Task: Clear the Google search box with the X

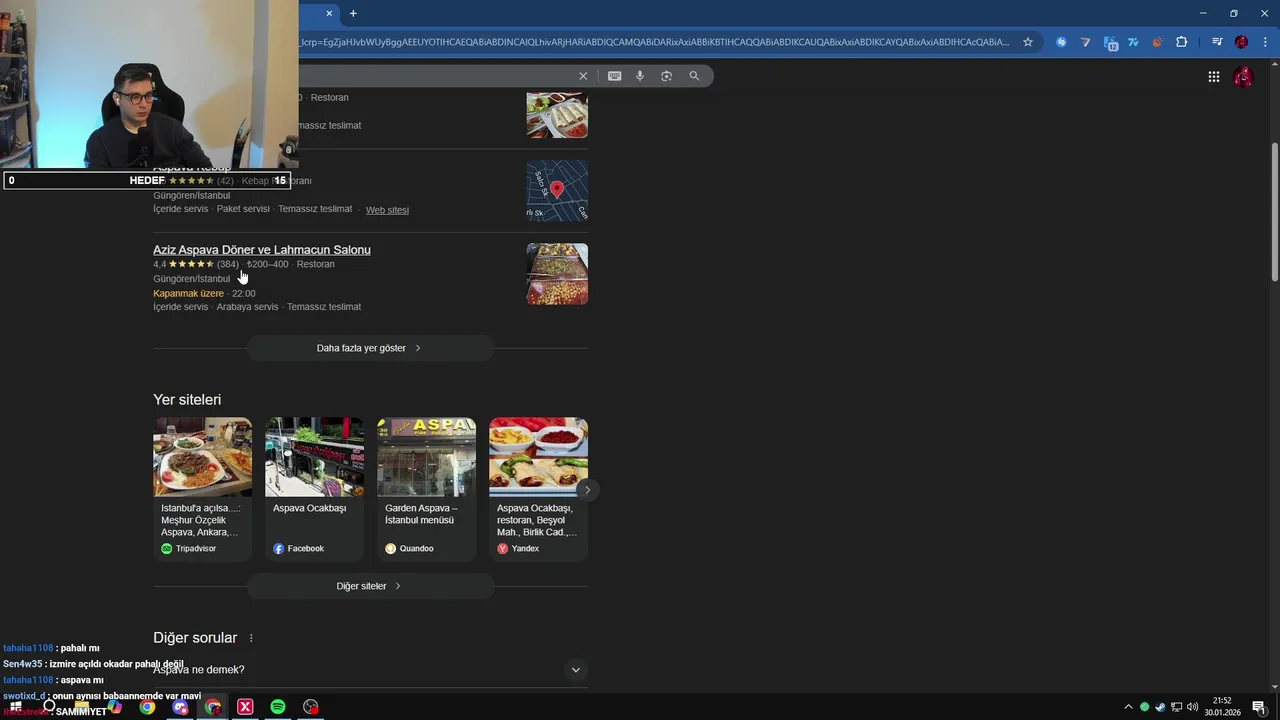Action: pyautogui.click(x=583, y=76)
